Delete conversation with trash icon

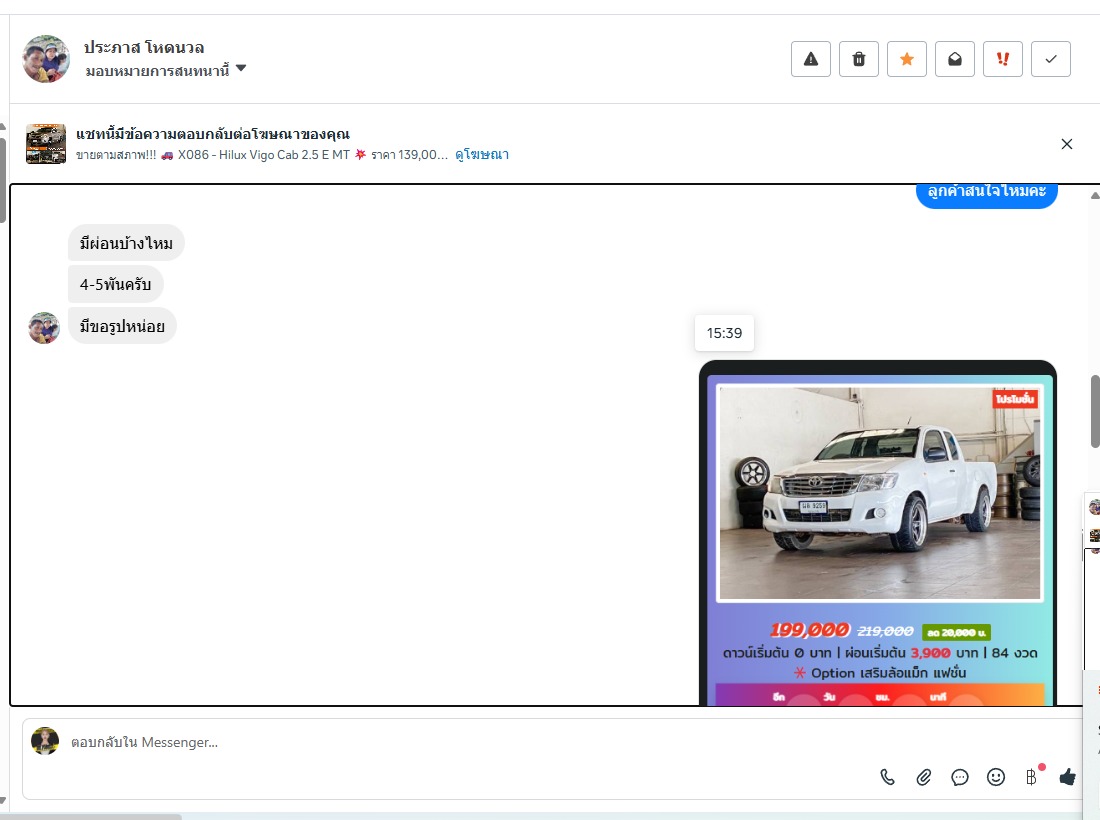coord(859,59)
